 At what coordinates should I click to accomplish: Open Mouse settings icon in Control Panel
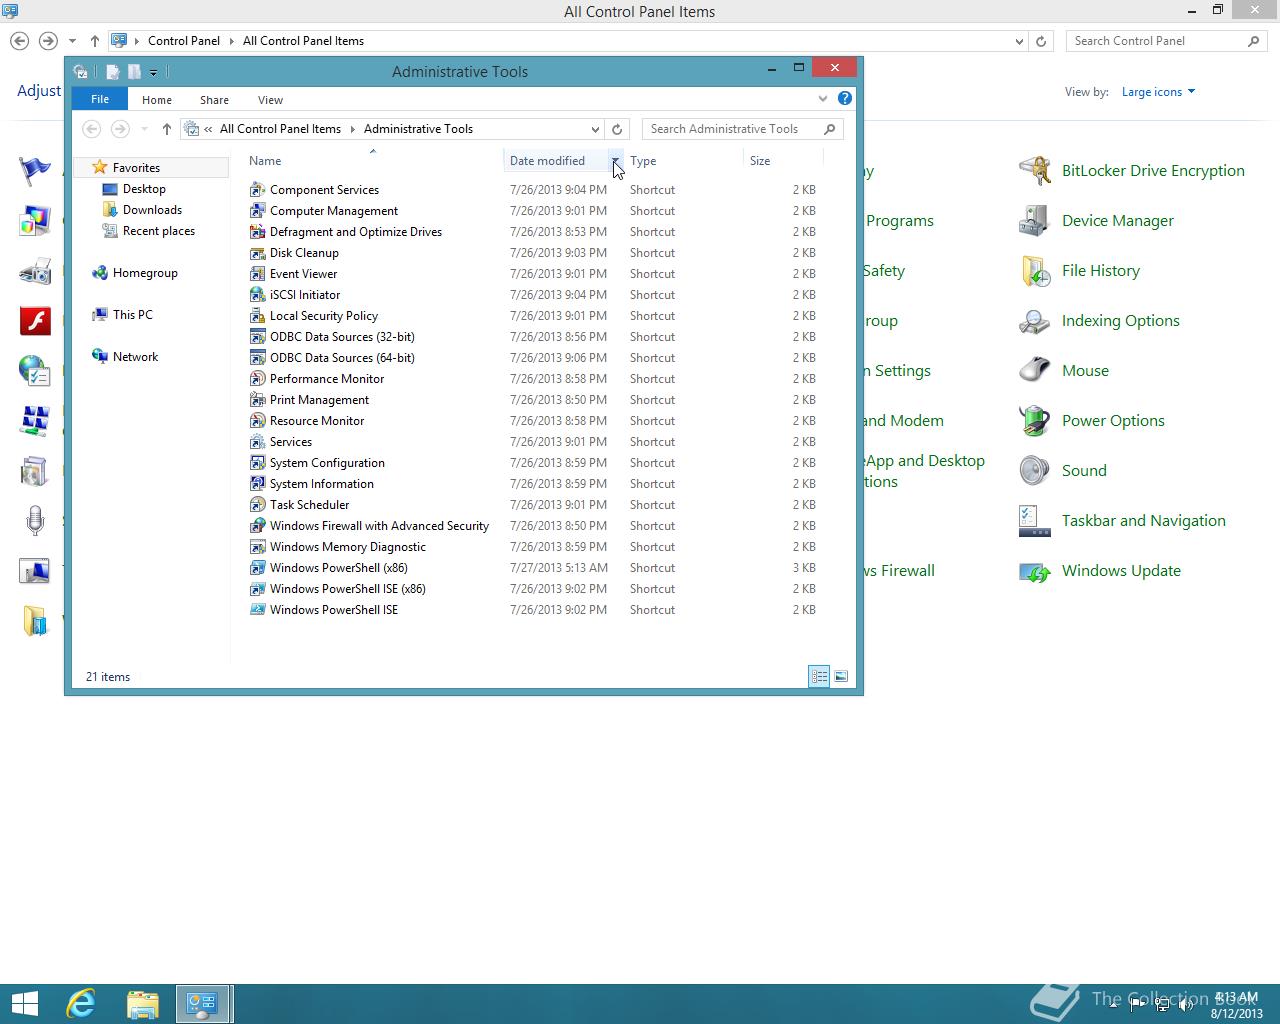click(1034, 371)
